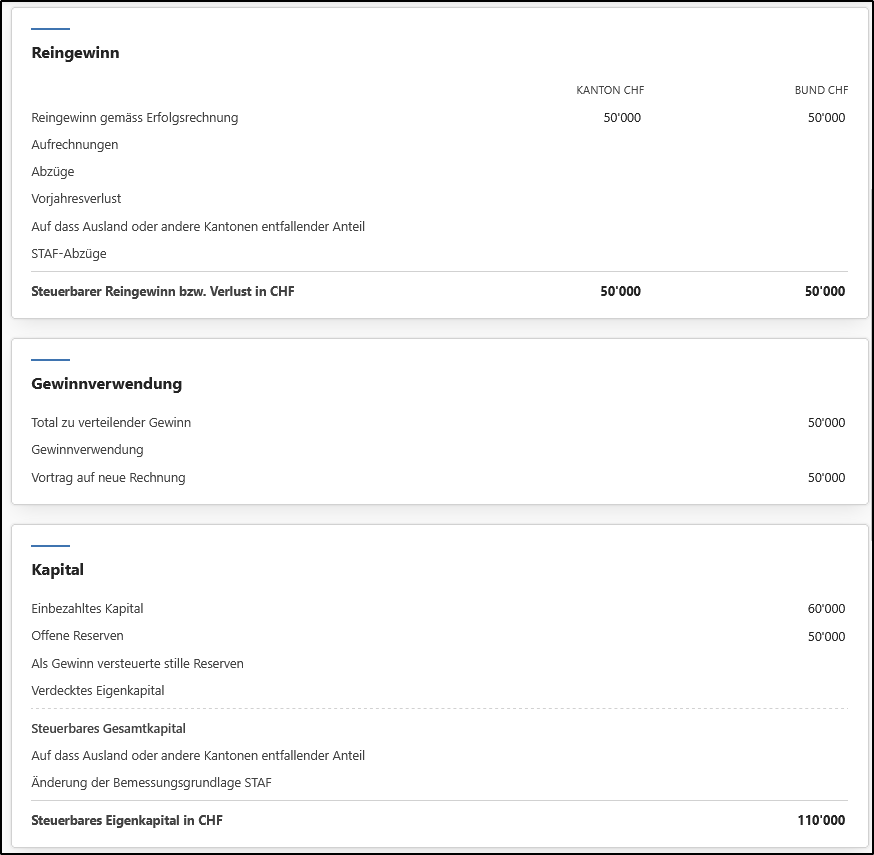Click the KANTON CHF column header
Image resolution: width=874 pixels, height=855 pixels.
pyautogui.click(x=610, y=90)
